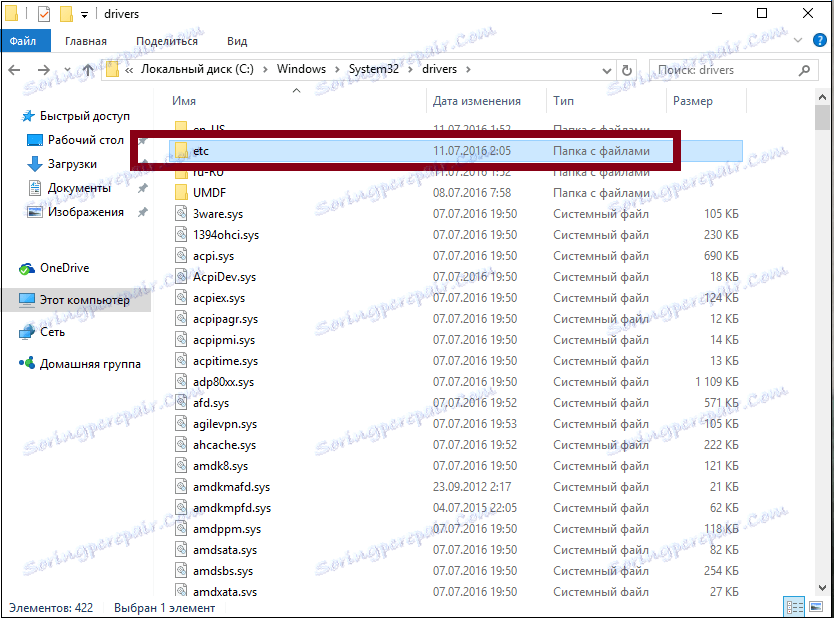Select Рабочий стол in navigation pane
The height and width of the screenshot is (618, 834).
pyautogui.click(x=85, y=140)
